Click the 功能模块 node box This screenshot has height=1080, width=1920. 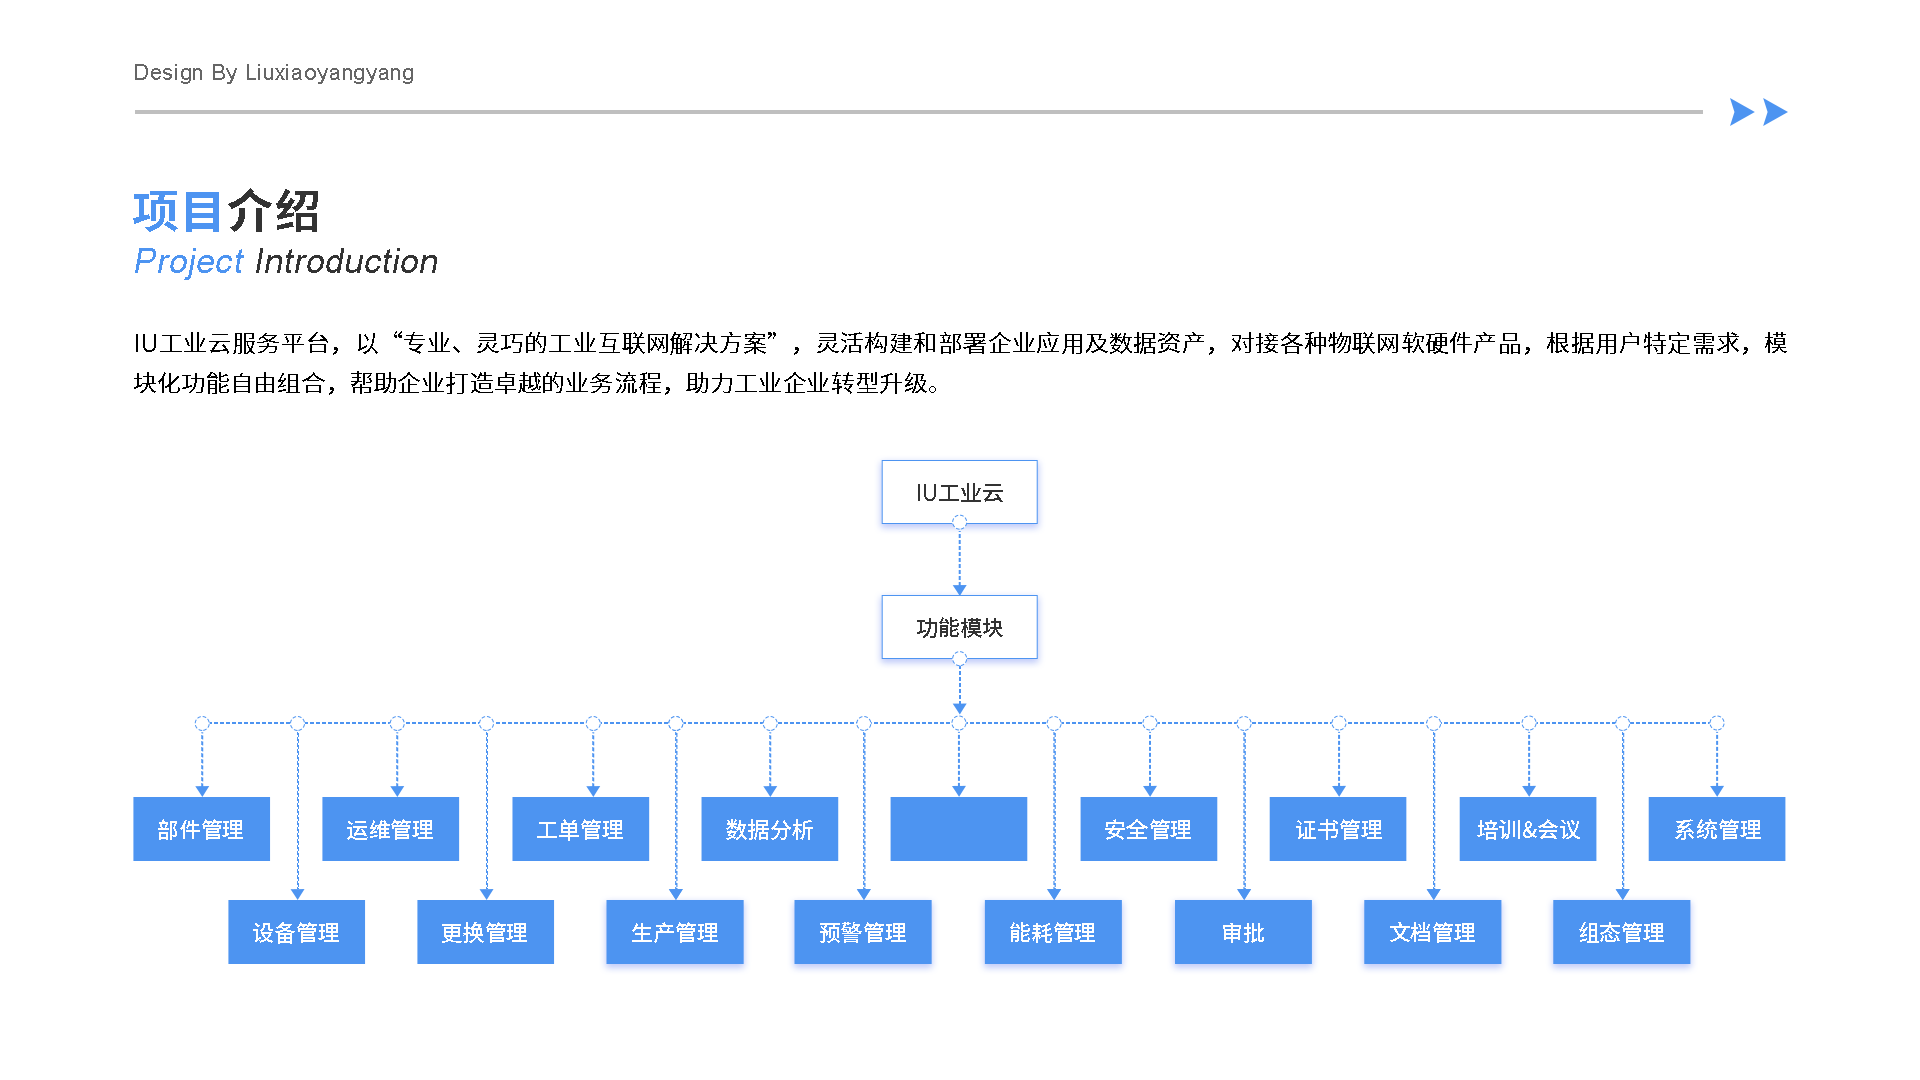pyautogui.click(x=959, y=627)
